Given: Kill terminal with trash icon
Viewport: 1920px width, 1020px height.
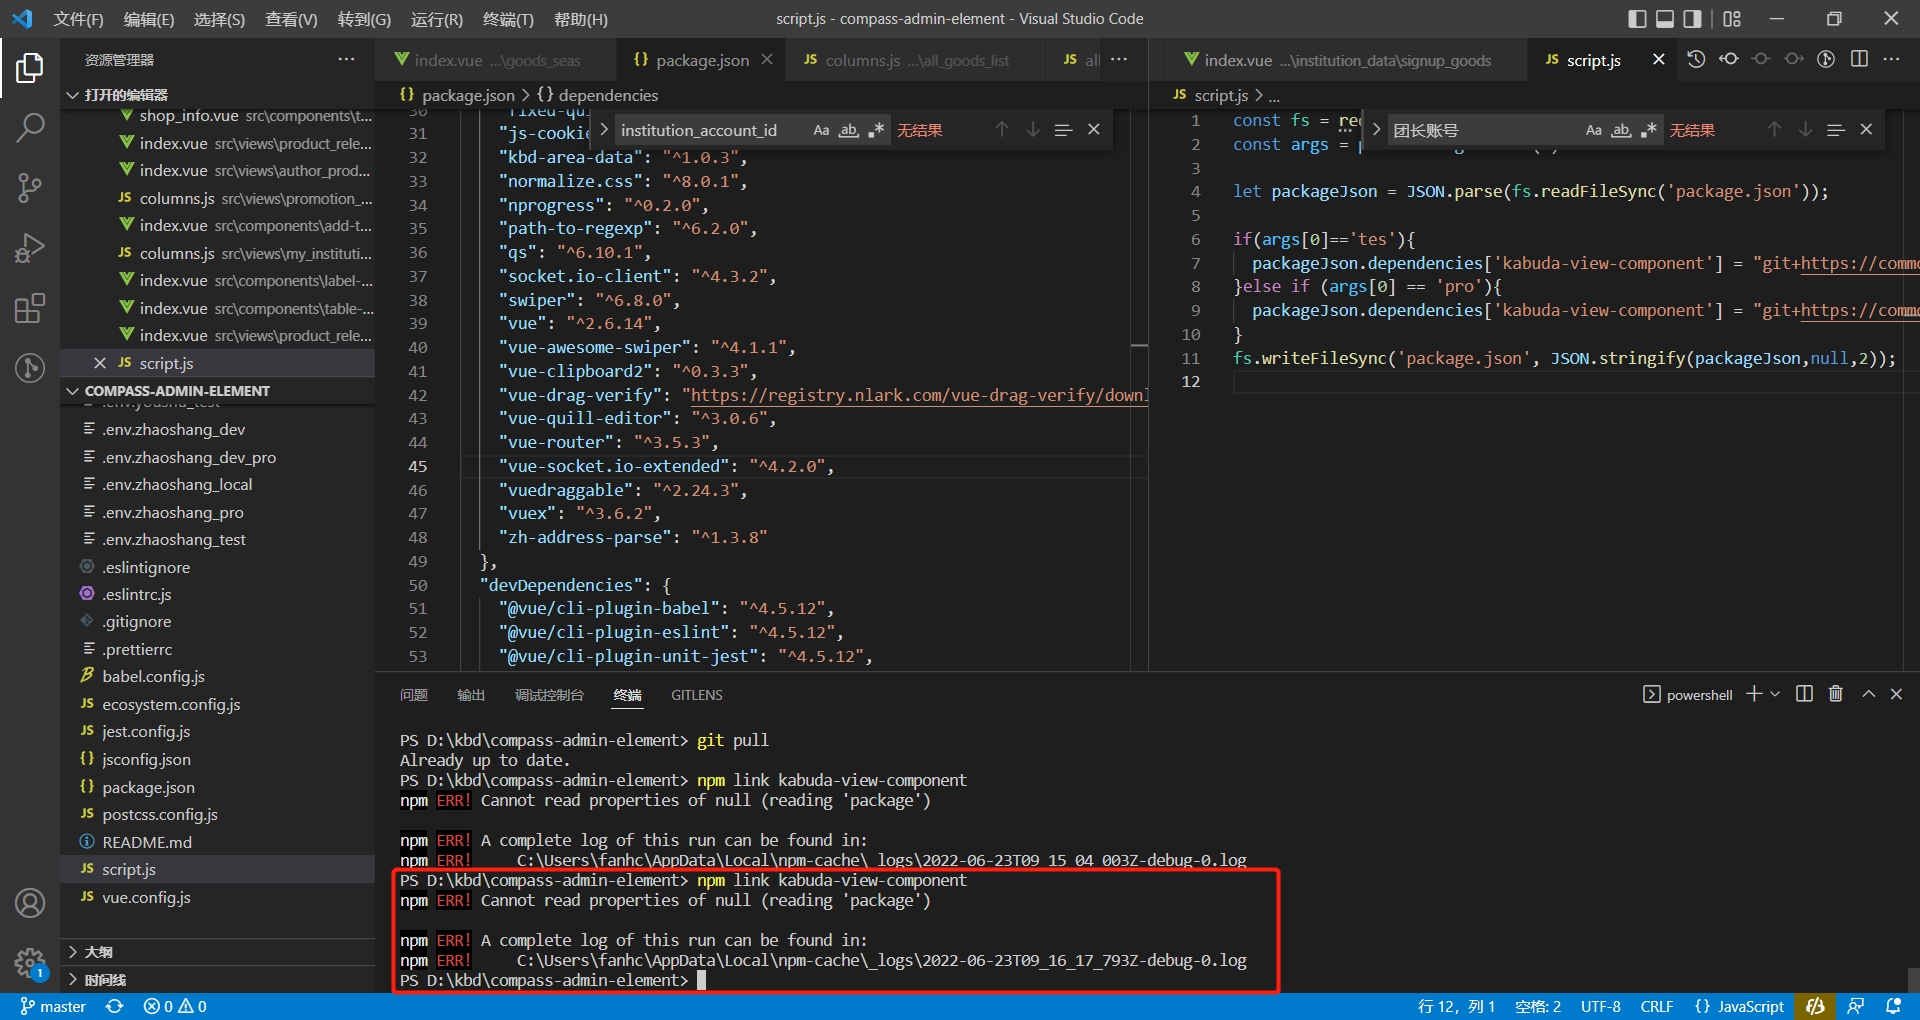Looking at the screenshot, I should [x=1836, y=694].
